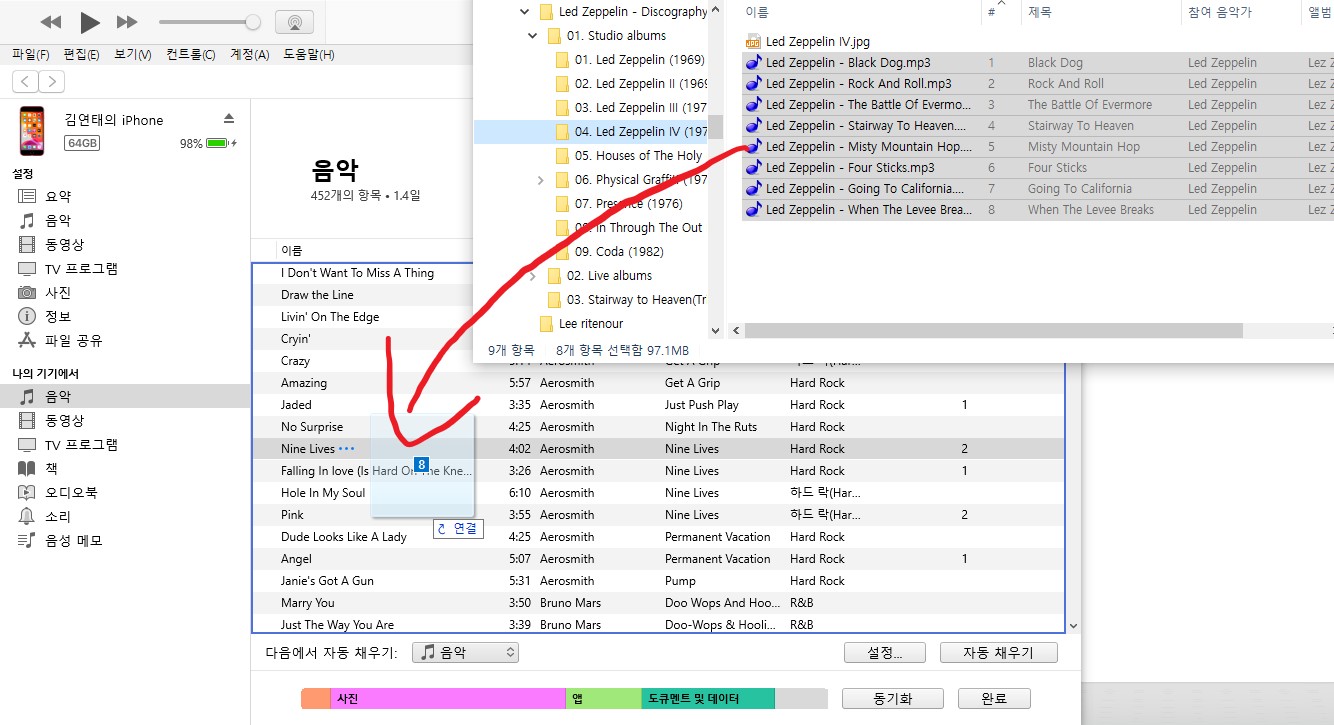Select the song Just The Way You Are
Viewport: 1334px width, 725px height.
pyautogui.click(x=337, y=625)
